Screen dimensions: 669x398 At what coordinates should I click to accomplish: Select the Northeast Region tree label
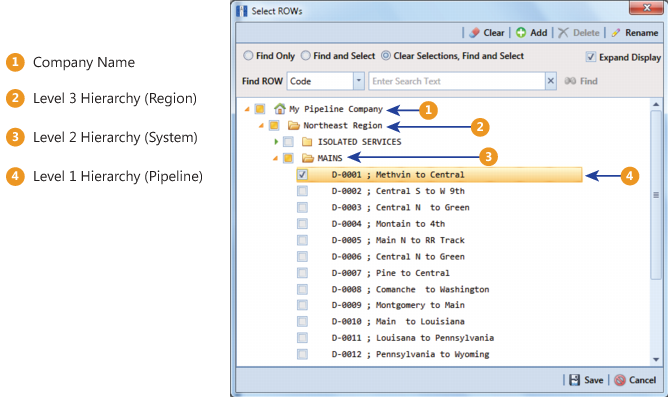tap(343, 125)
